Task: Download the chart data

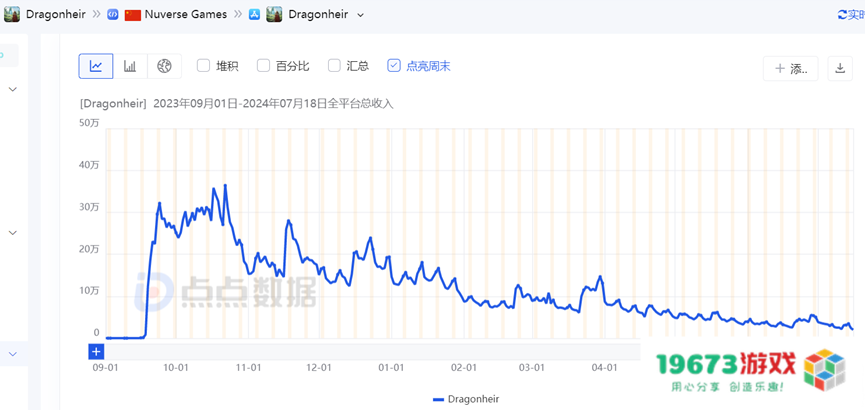Action: click(x=840, y=68)
